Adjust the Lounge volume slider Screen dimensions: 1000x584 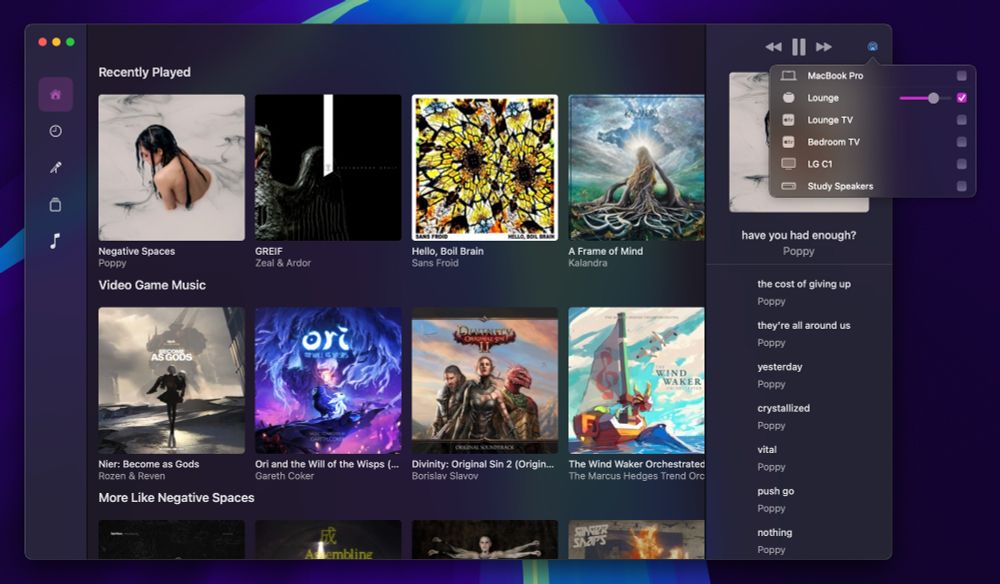925,98
